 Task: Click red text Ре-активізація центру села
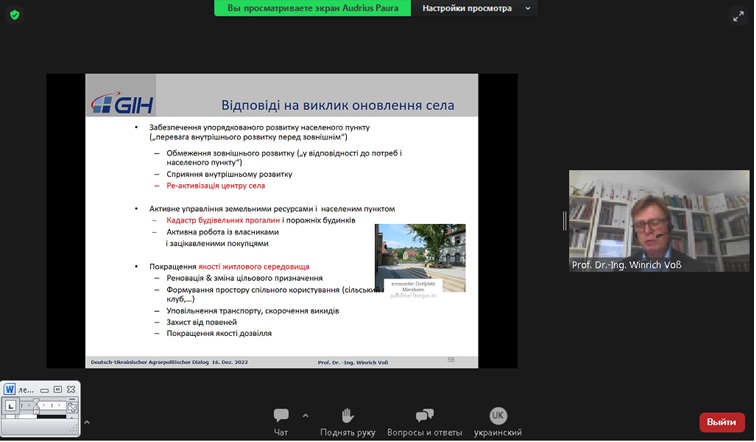point(216,186)
